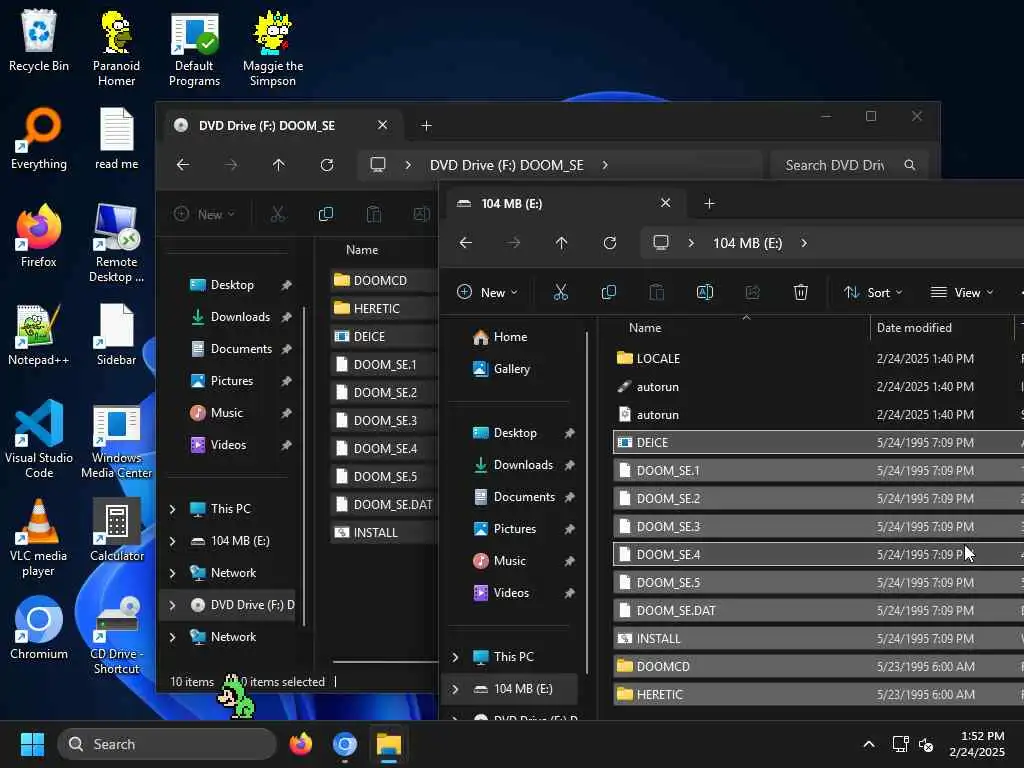Select the HERETIC folder in E: window

click(x=818, y=695)
